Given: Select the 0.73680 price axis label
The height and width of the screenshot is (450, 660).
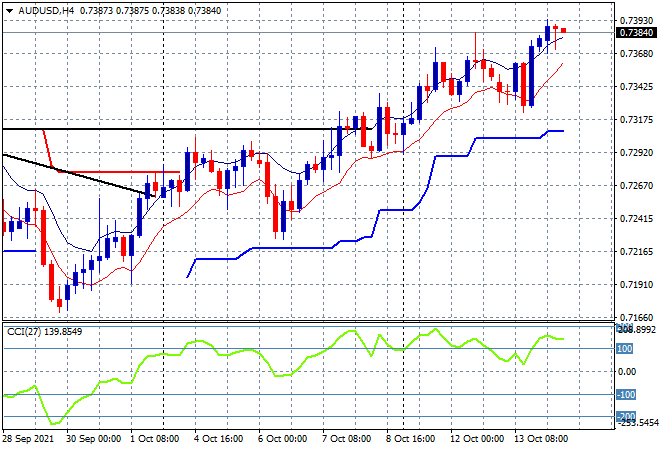Looking at the screenshot, I should tap(637, 53).
